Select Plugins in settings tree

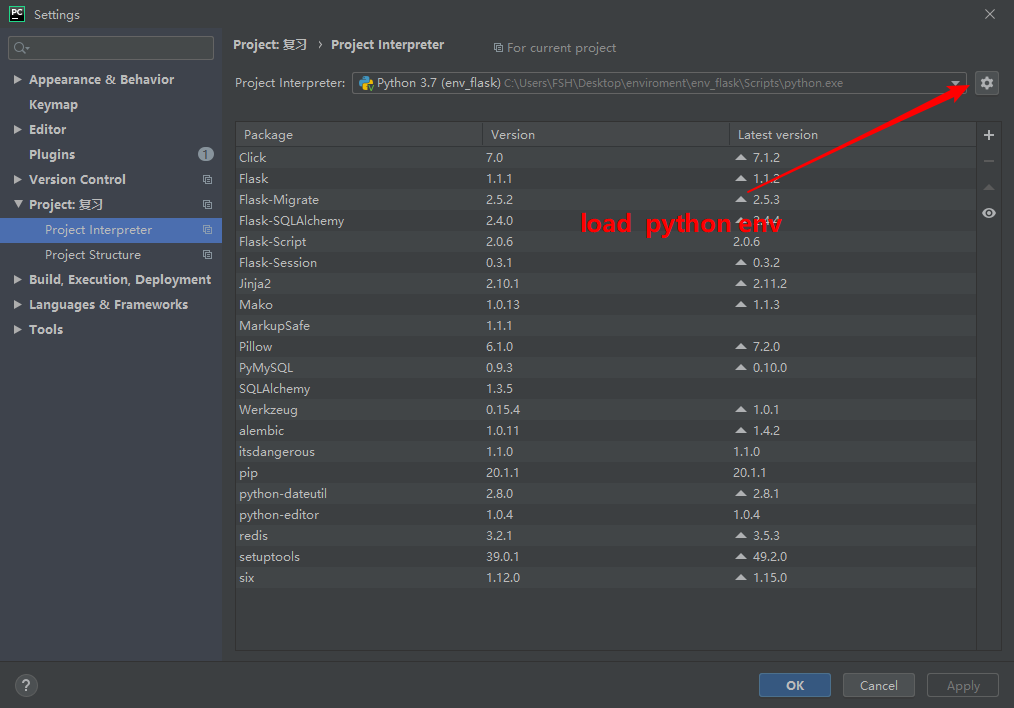52,154
